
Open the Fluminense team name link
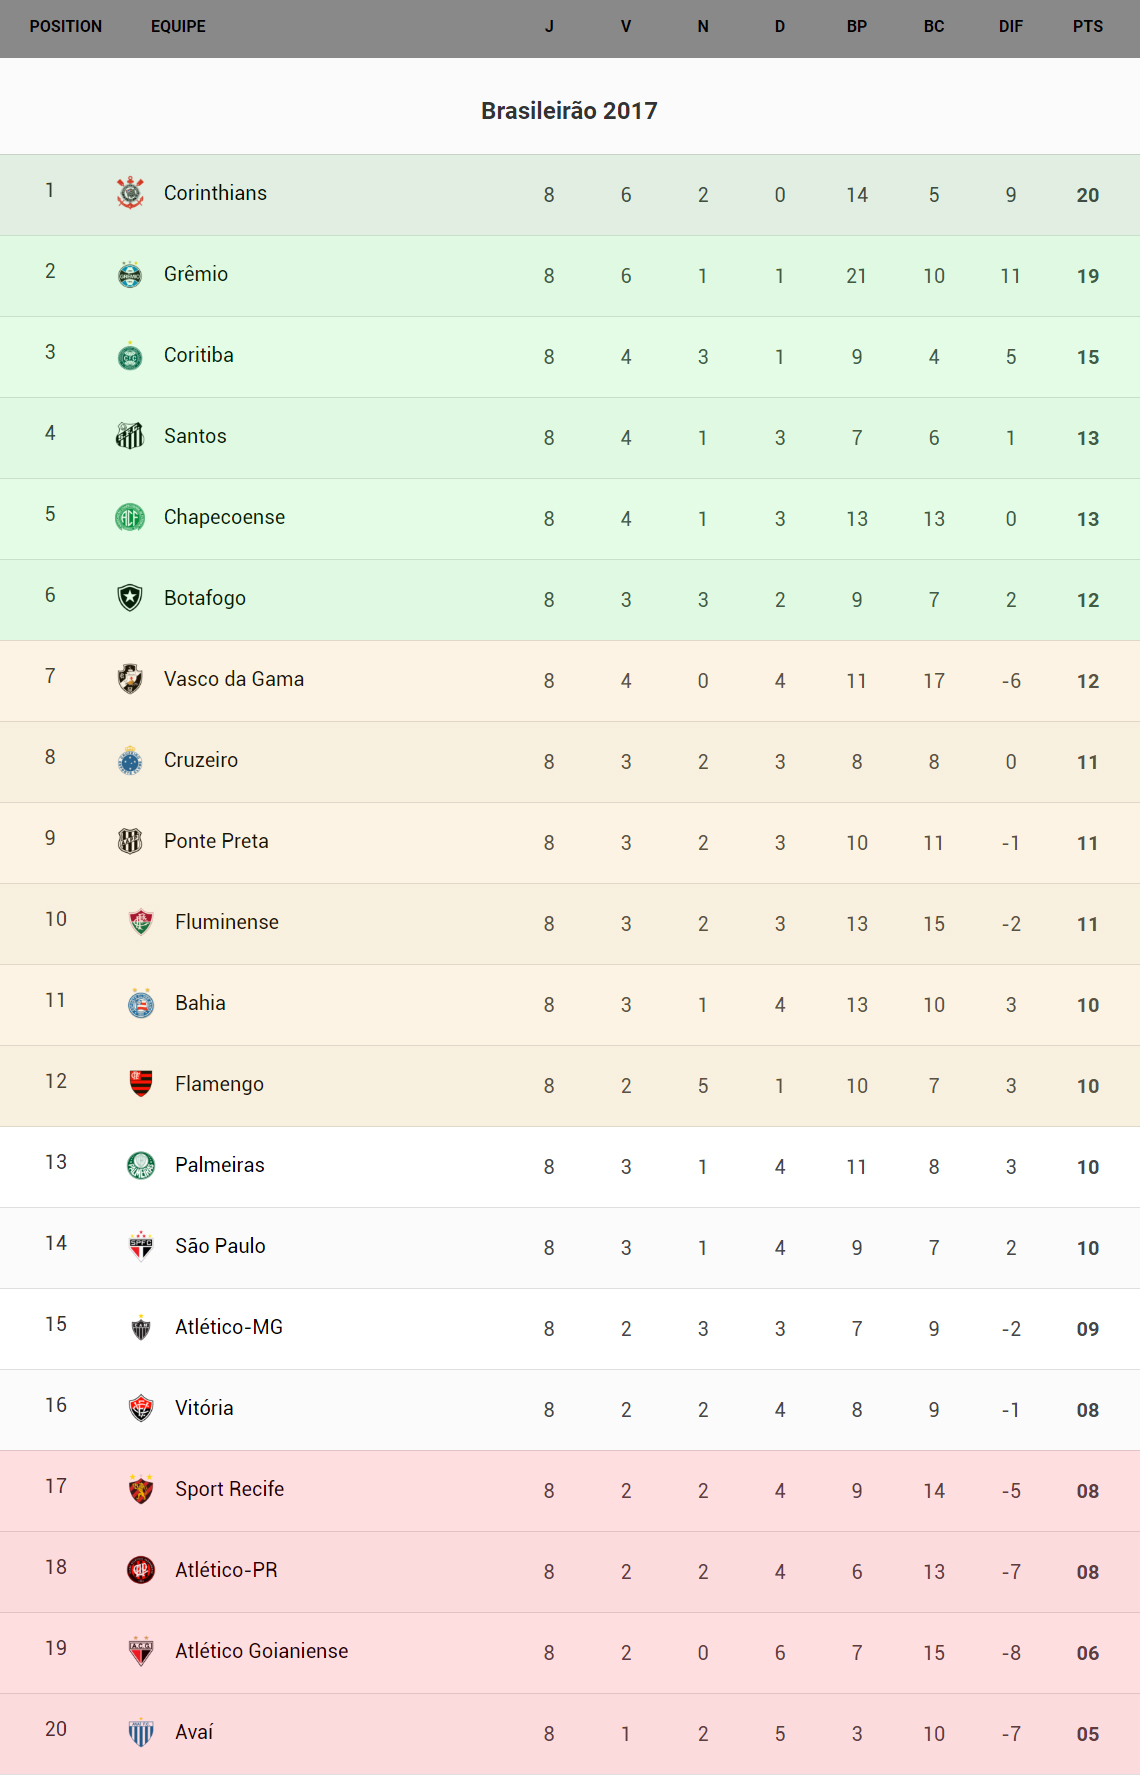226,922
